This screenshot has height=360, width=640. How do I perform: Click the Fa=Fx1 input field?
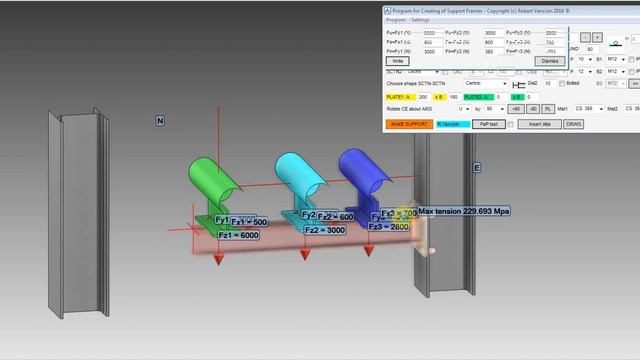pos(433,42)
